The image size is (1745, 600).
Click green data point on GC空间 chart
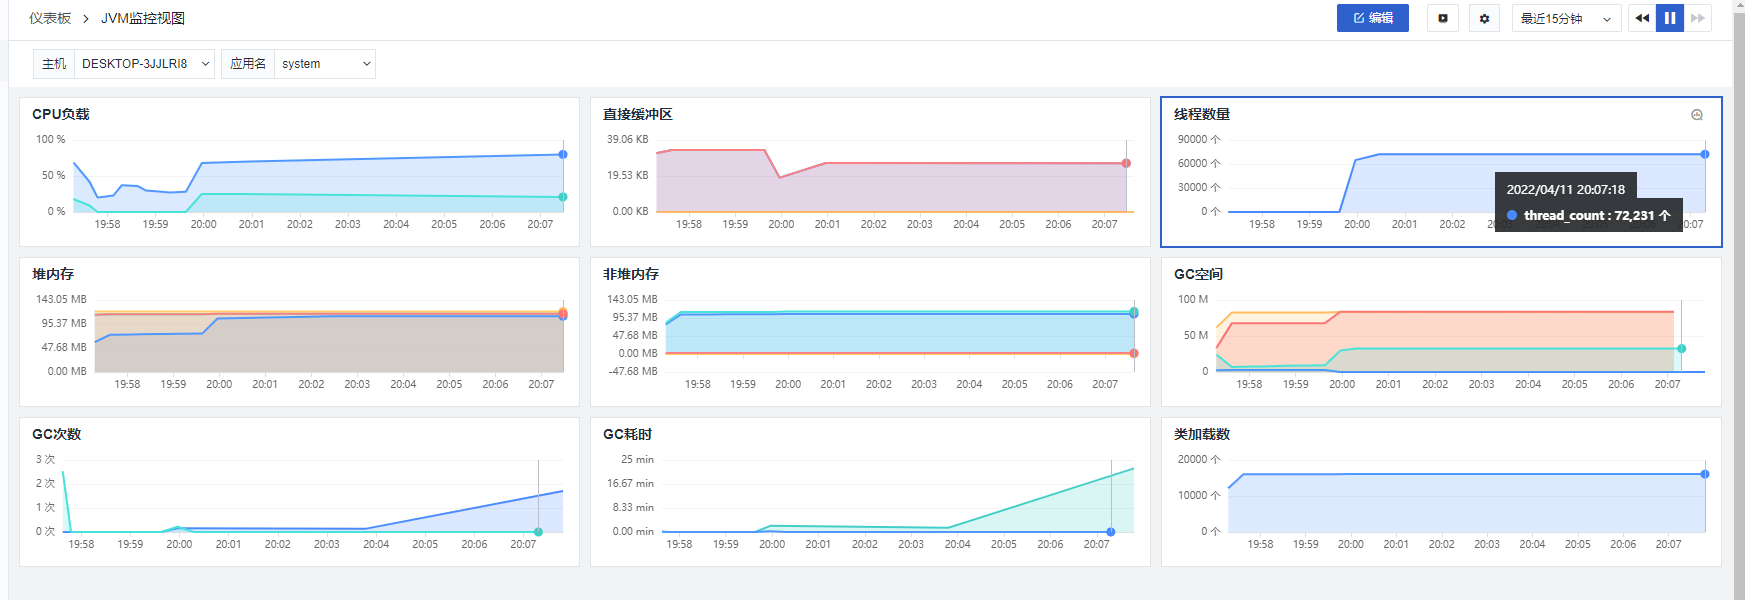[x=1681, y=349]
